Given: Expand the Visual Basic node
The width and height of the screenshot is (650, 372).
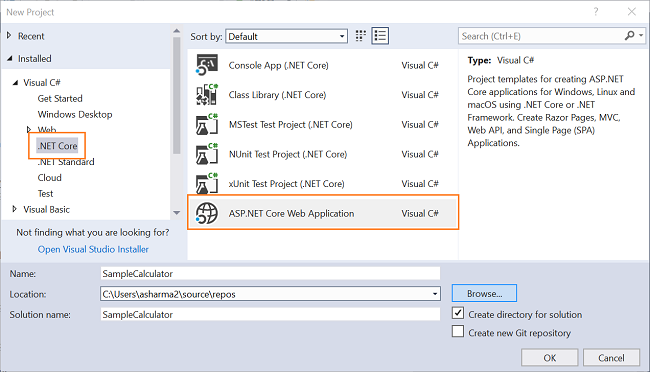Looking at the screenshot, I should (15, 209).
